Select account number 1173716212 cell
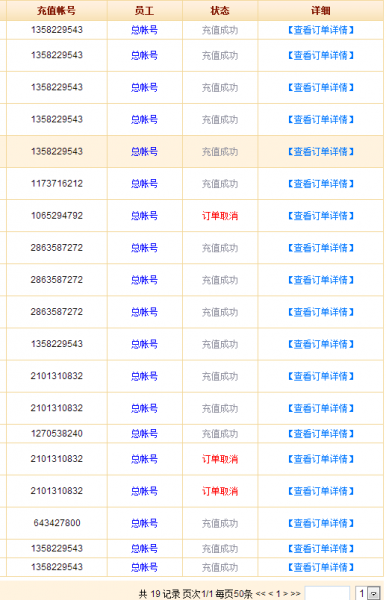Screen dimensions: 386x600 pyautogui.click(x=57, y=183)
